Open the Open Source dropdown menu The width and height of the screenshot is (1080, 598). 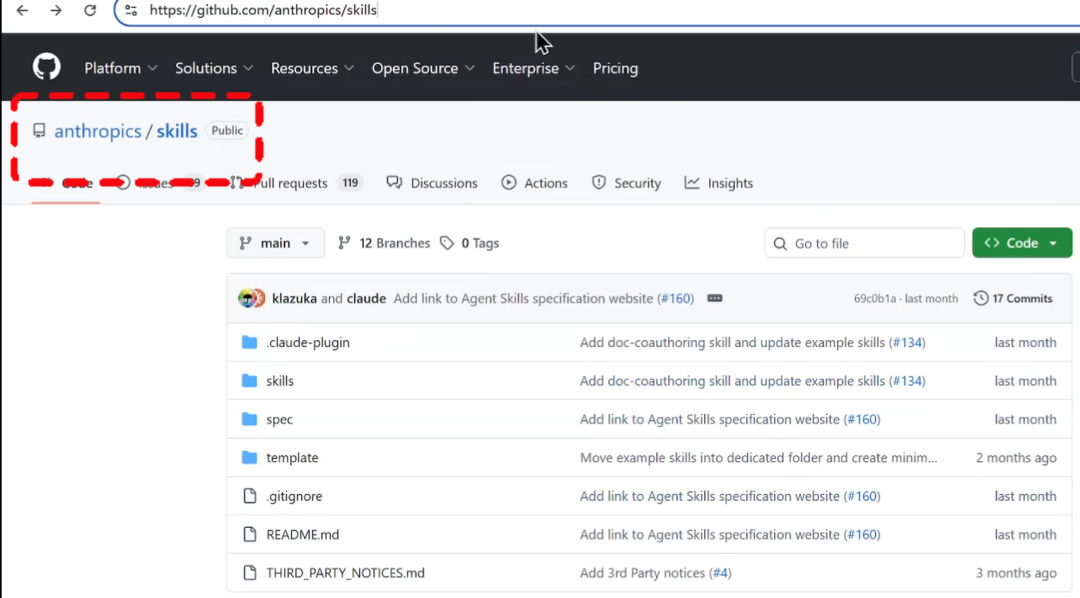[x=423, y=68]
